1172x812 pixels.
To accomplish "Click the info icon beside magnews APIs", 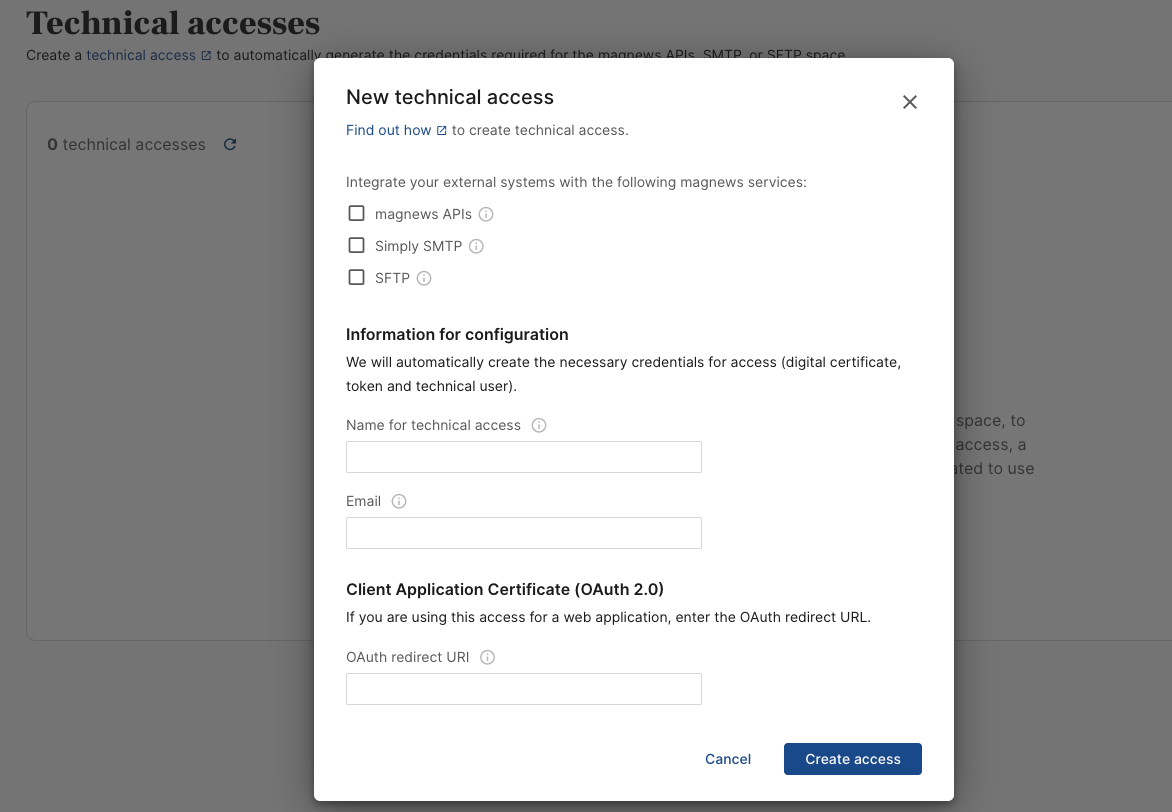I will click(x=486, y=214).
